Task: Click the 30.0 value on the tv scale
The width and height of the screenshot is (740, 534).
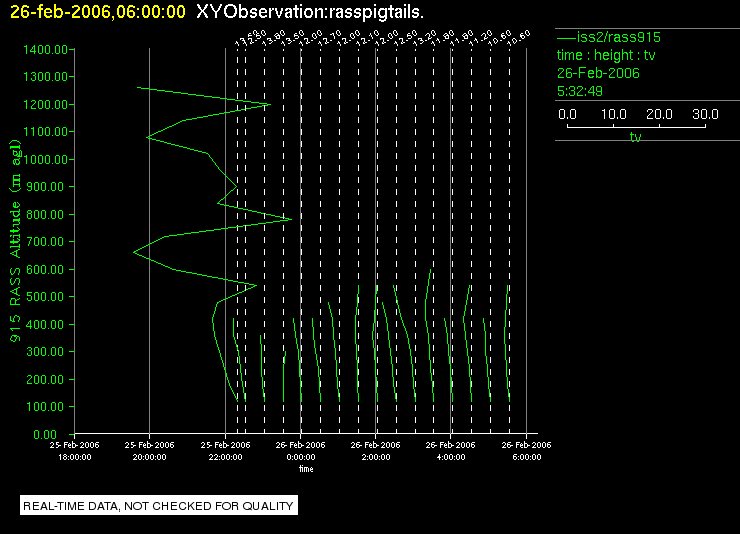Action: coord(705,114)
